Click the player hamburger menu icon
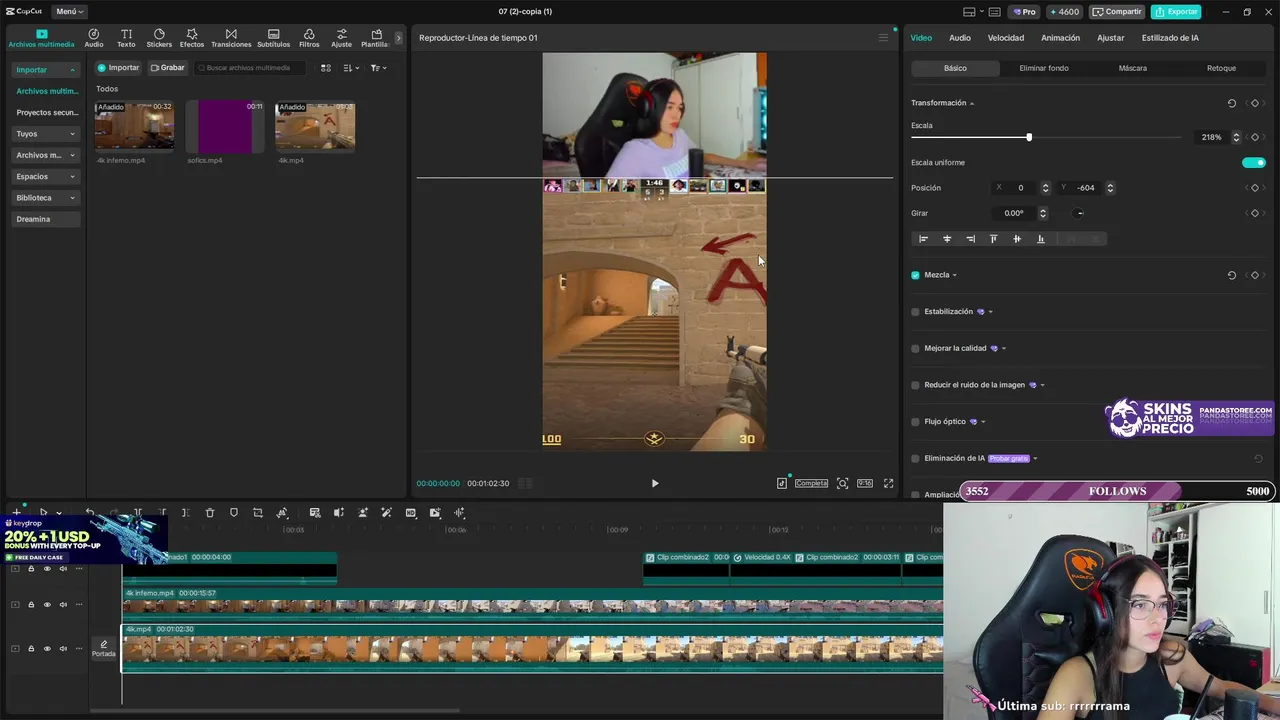 (x=883, y=38)
